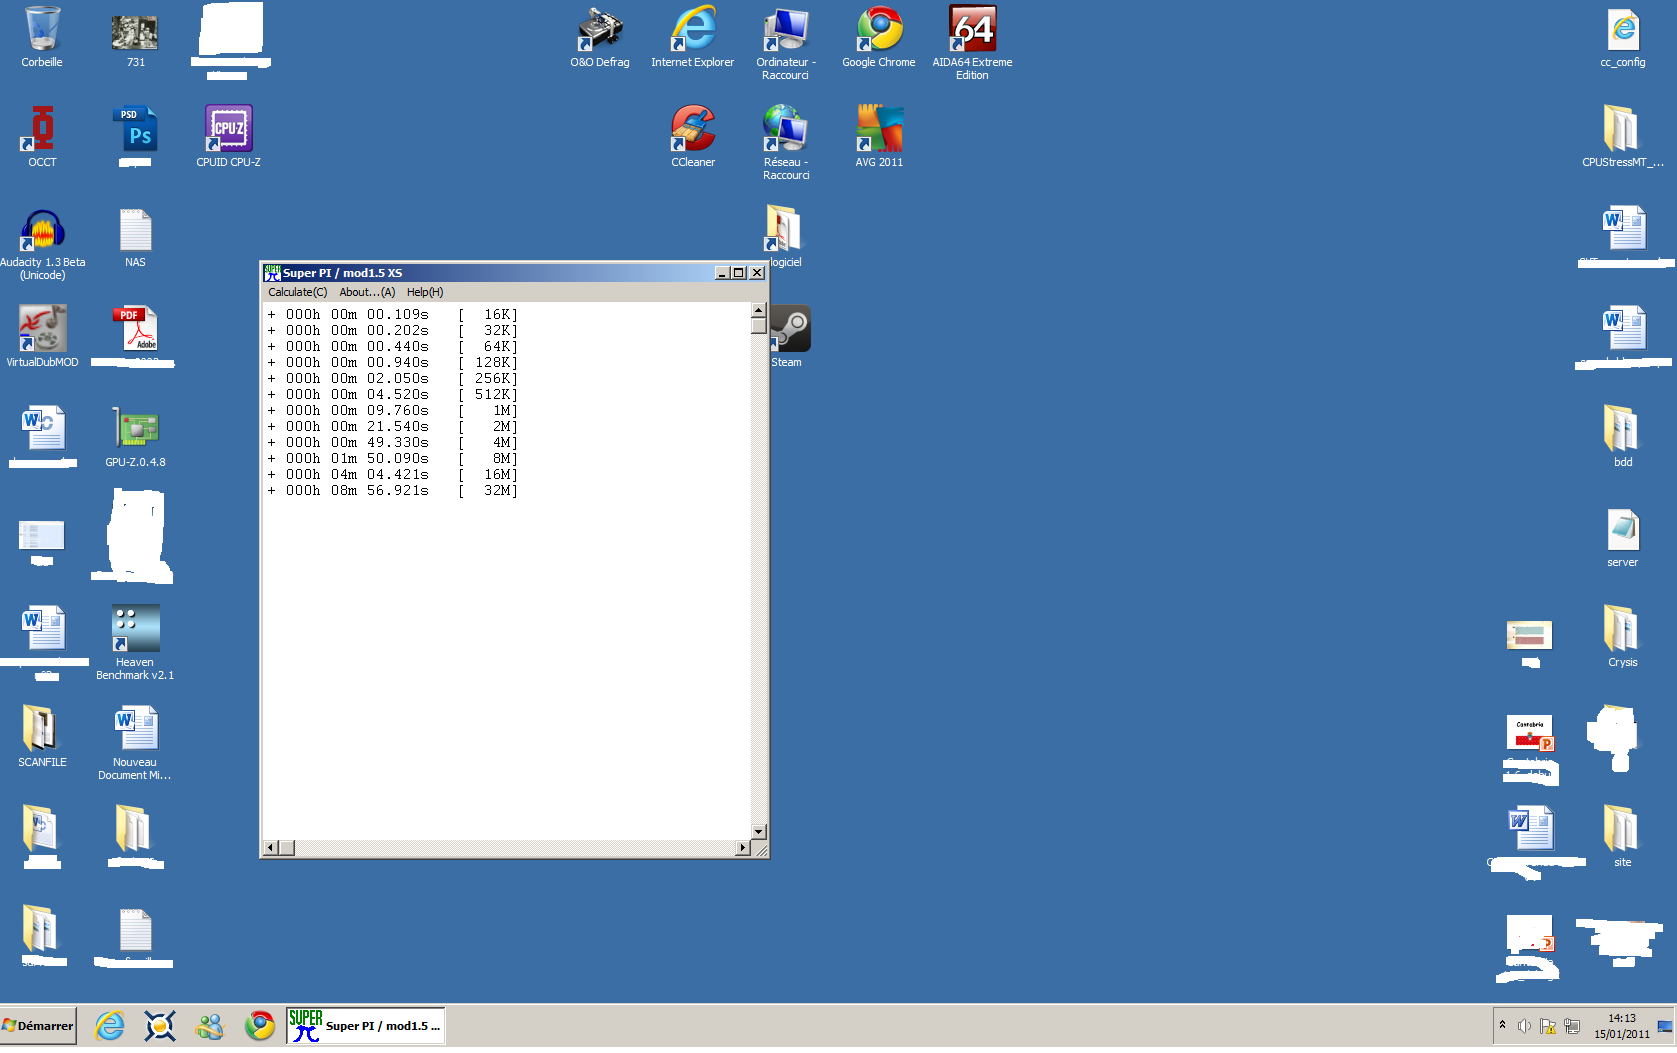Click the AVG 2011 desktop icon
This screenshot has height=1053, width=1677.
[x=879, y=130]
